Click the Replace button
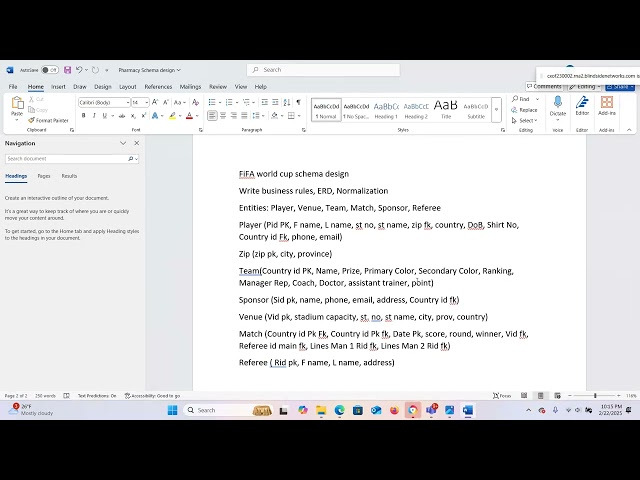The height and width of the screenshot is (480, 640). point(524,110)
